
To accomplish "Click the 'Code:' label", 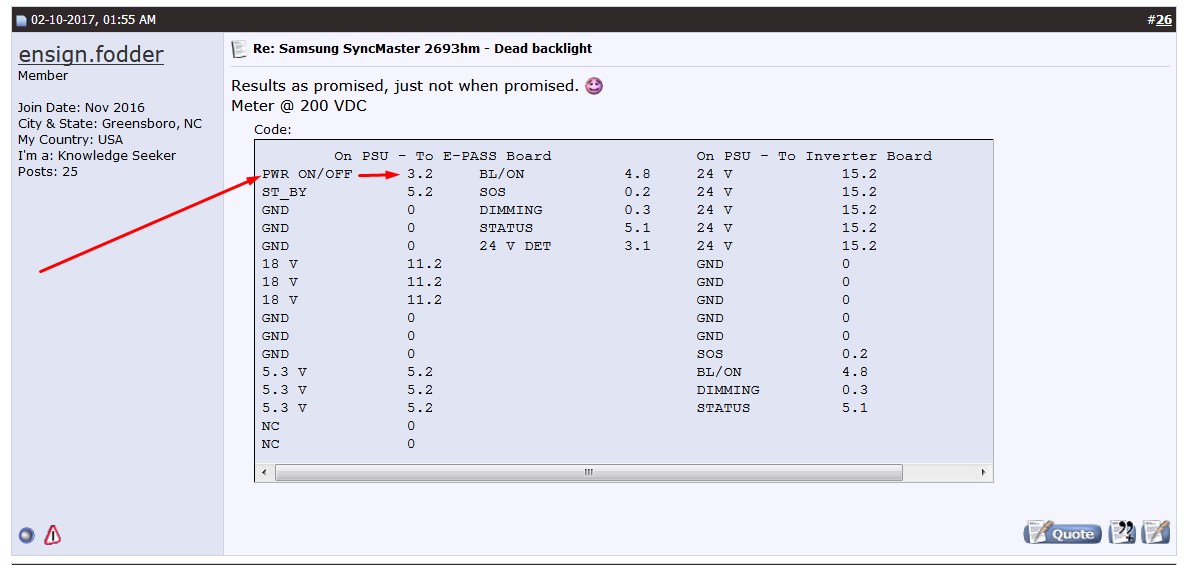I will coord(273,130).
